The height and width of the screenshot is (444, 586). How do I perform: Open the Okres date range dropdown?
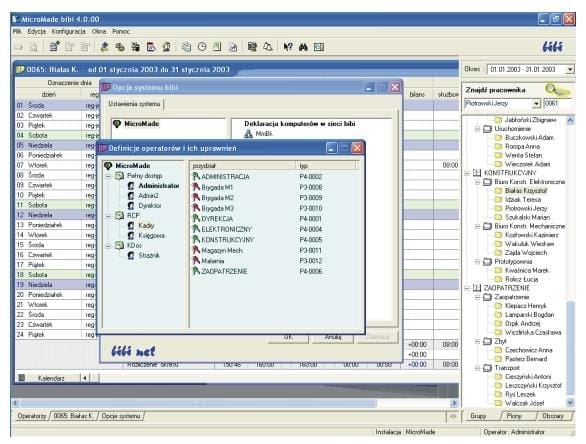[570, 70]
